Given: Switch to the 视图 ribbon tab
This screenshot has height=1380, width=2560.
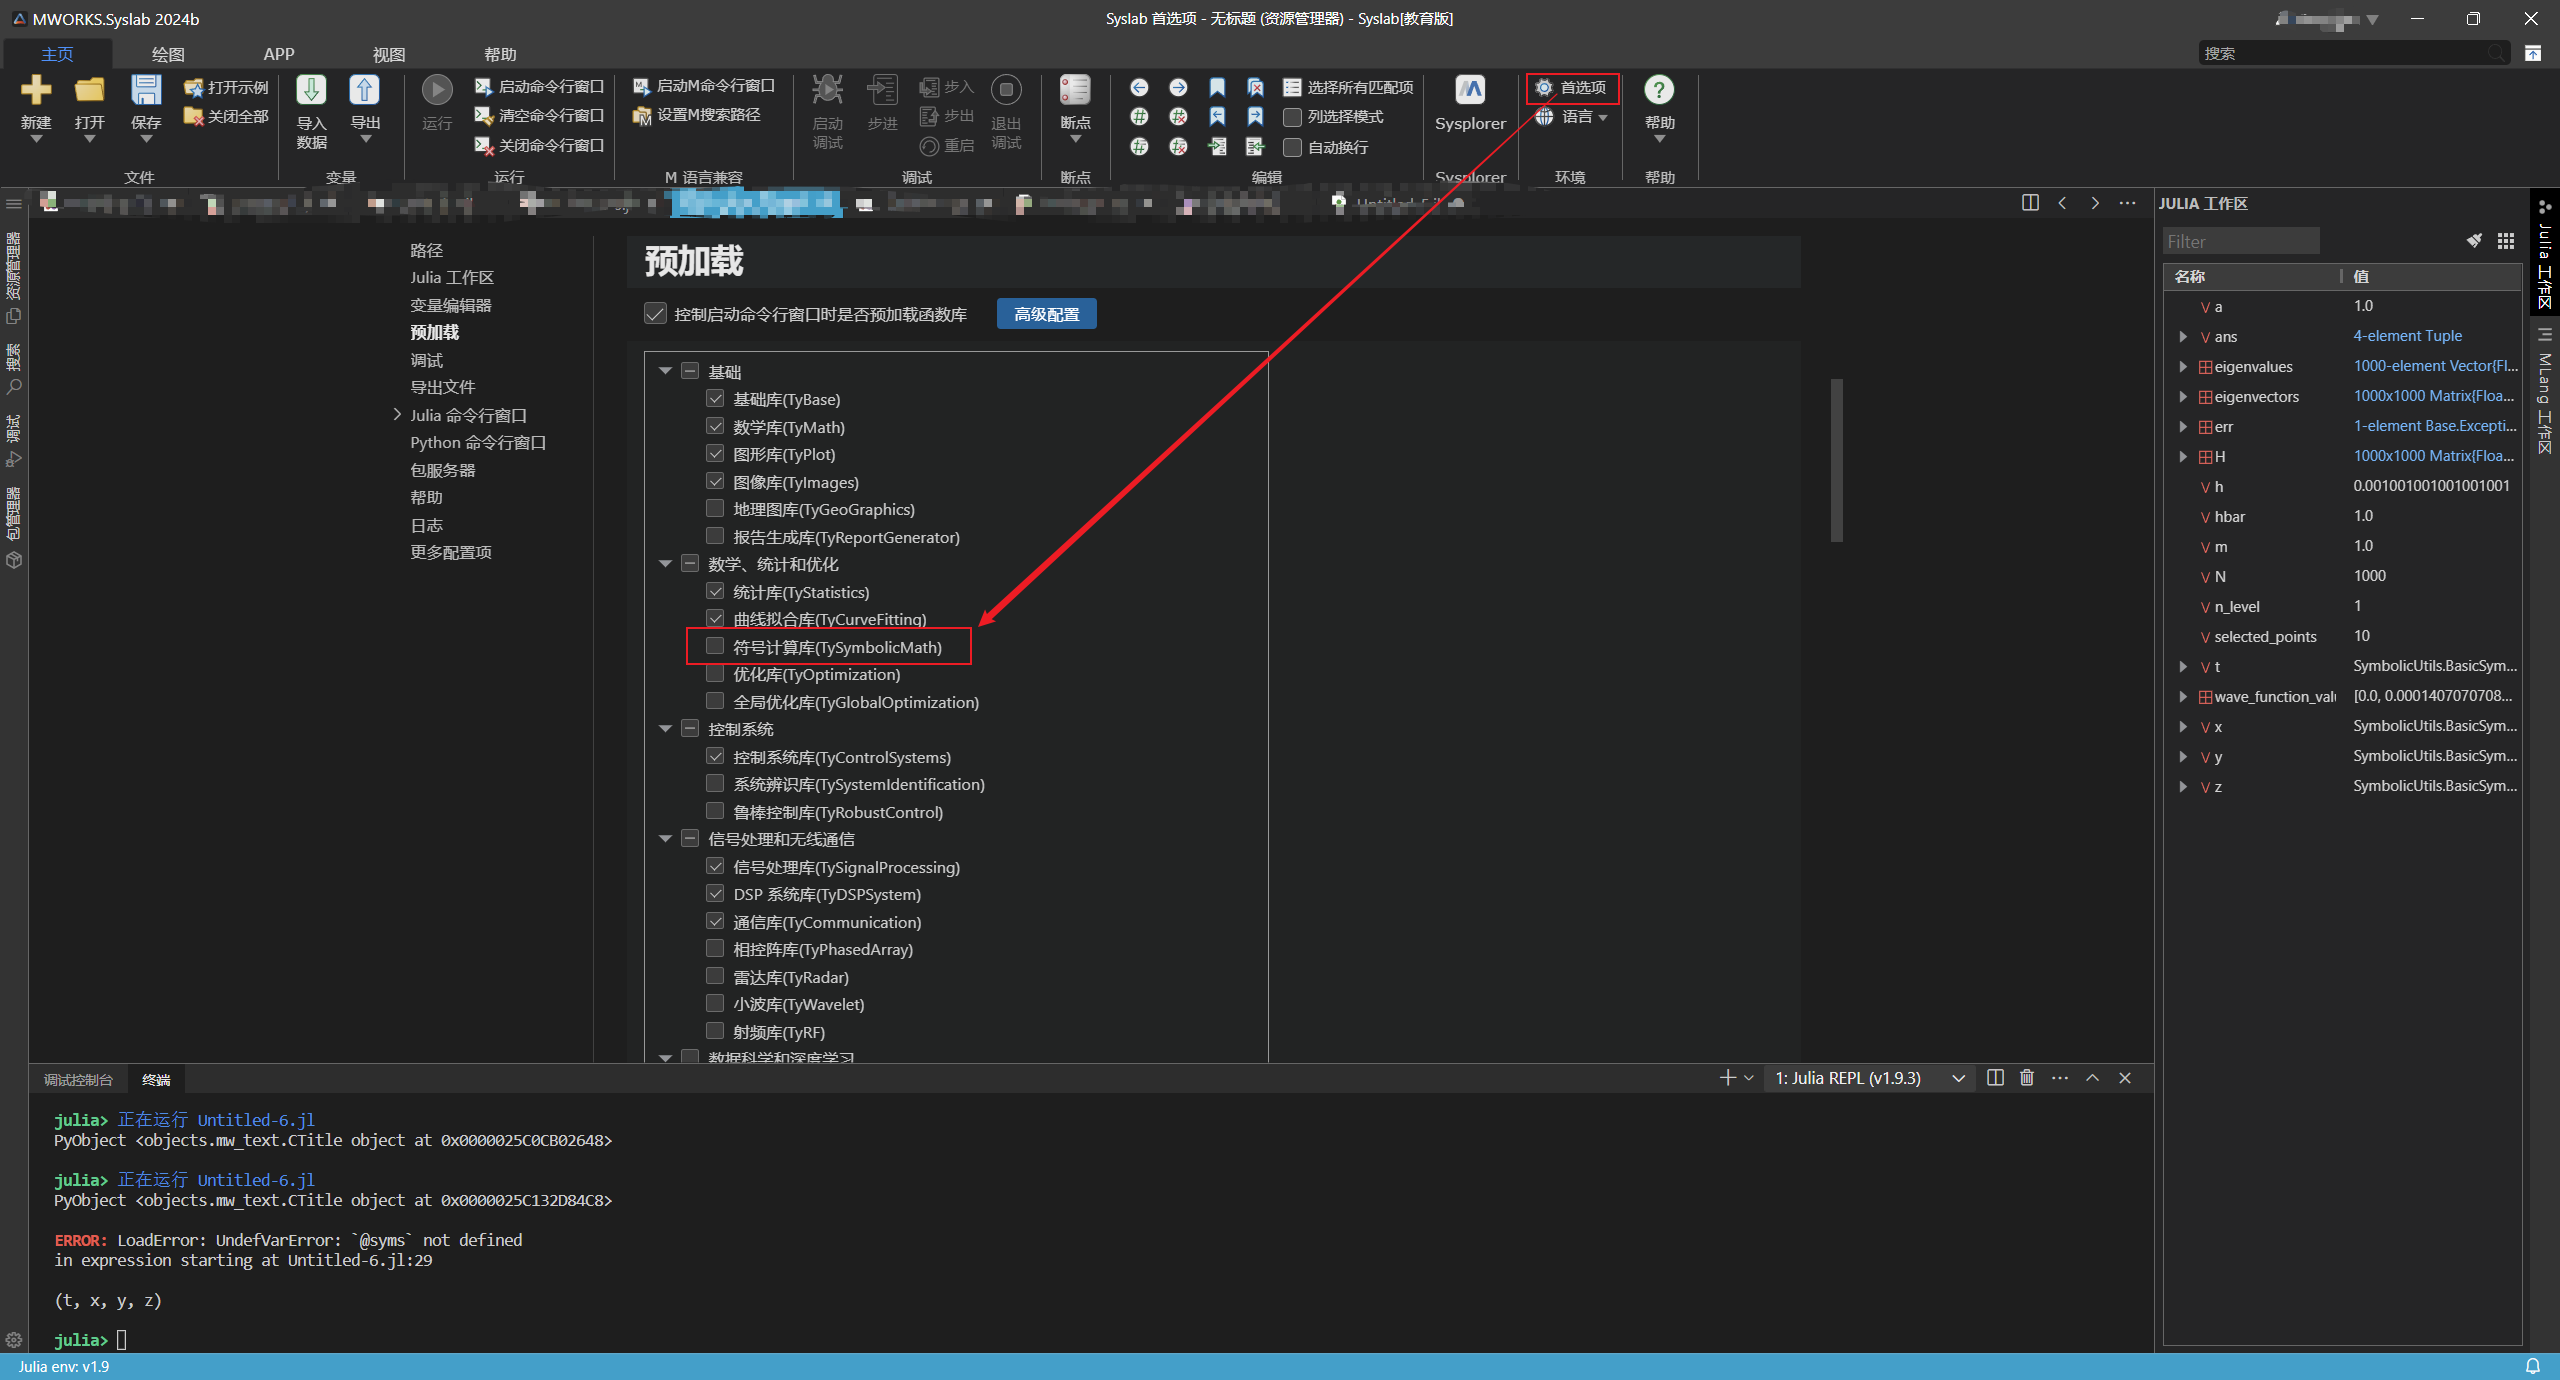Looking at the screenshot, I should [389, 54].
